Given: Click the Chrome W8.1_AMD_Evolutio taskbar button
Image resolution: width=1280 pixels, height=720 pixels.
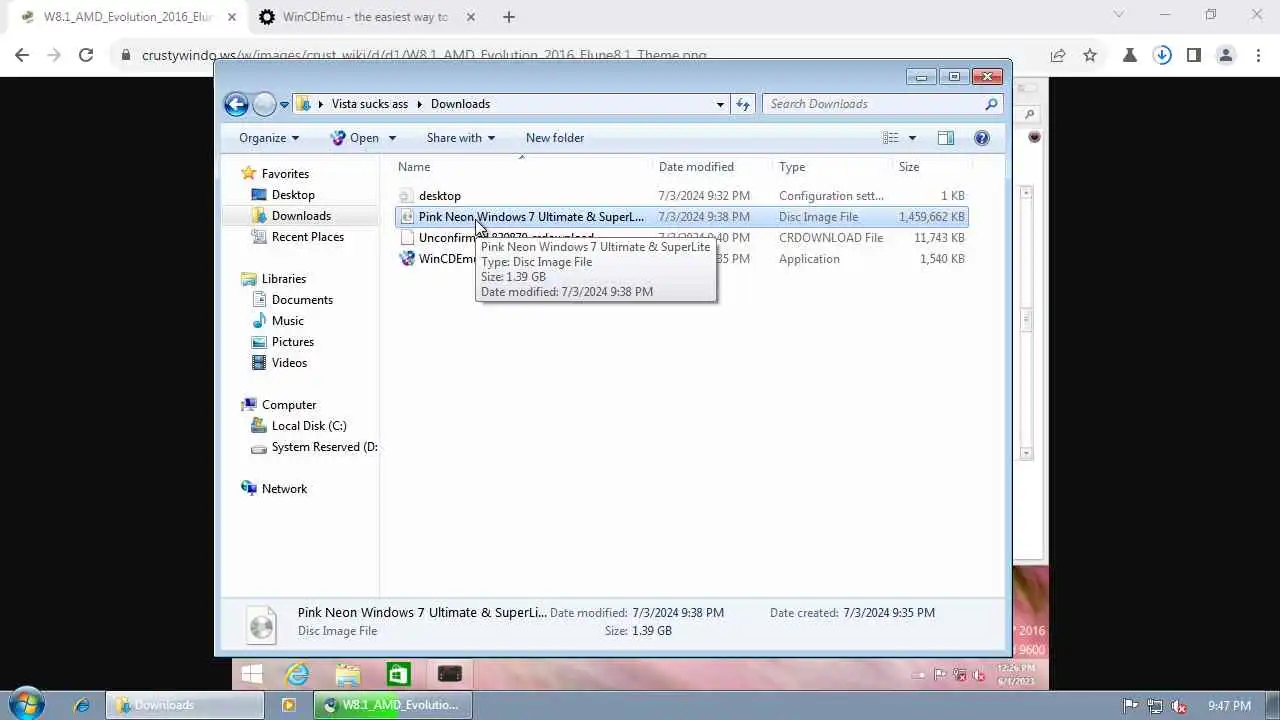Looking at the screenshot, I should [x=392, y=705].
